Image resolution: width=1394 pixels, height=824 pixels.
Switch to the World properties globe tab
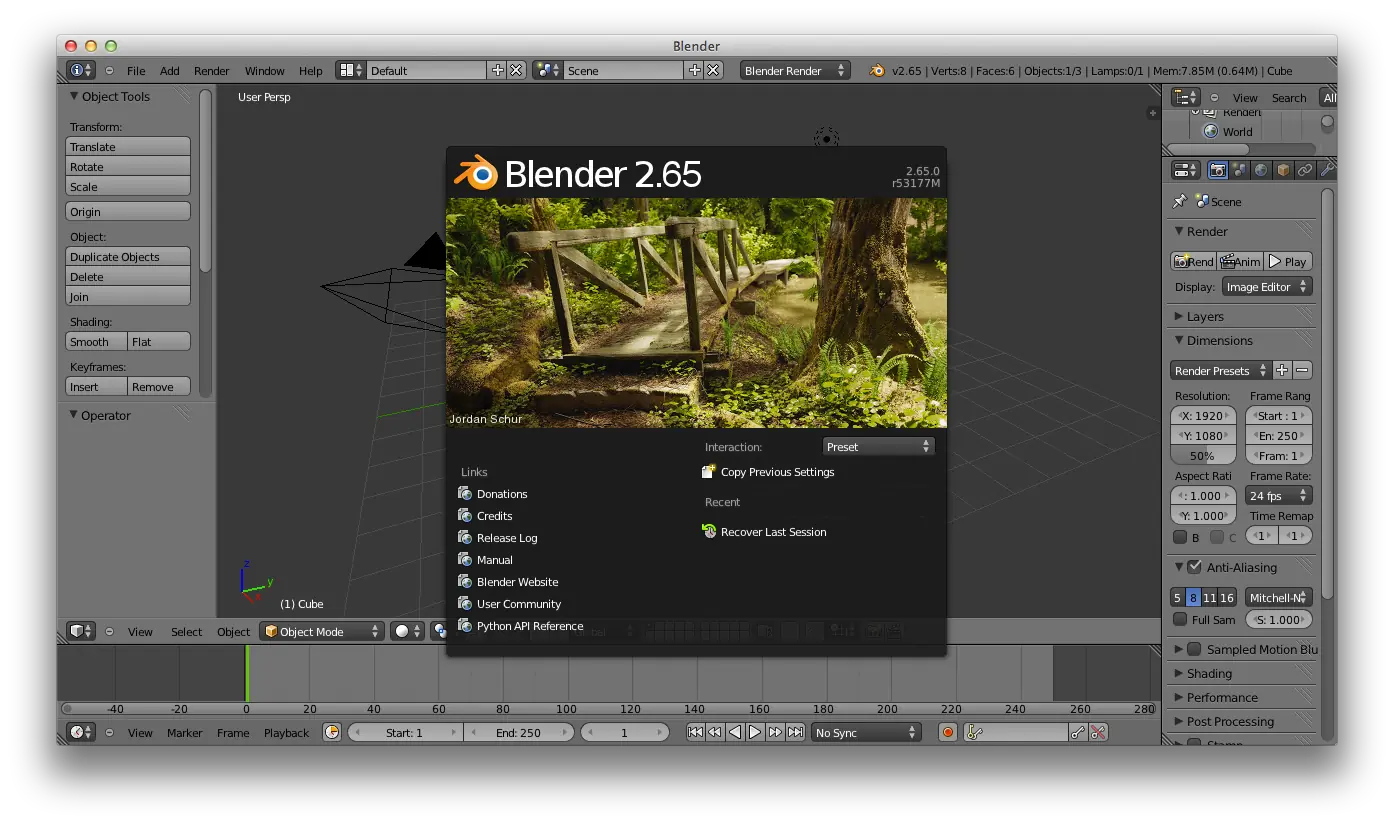pos(1261,171)
